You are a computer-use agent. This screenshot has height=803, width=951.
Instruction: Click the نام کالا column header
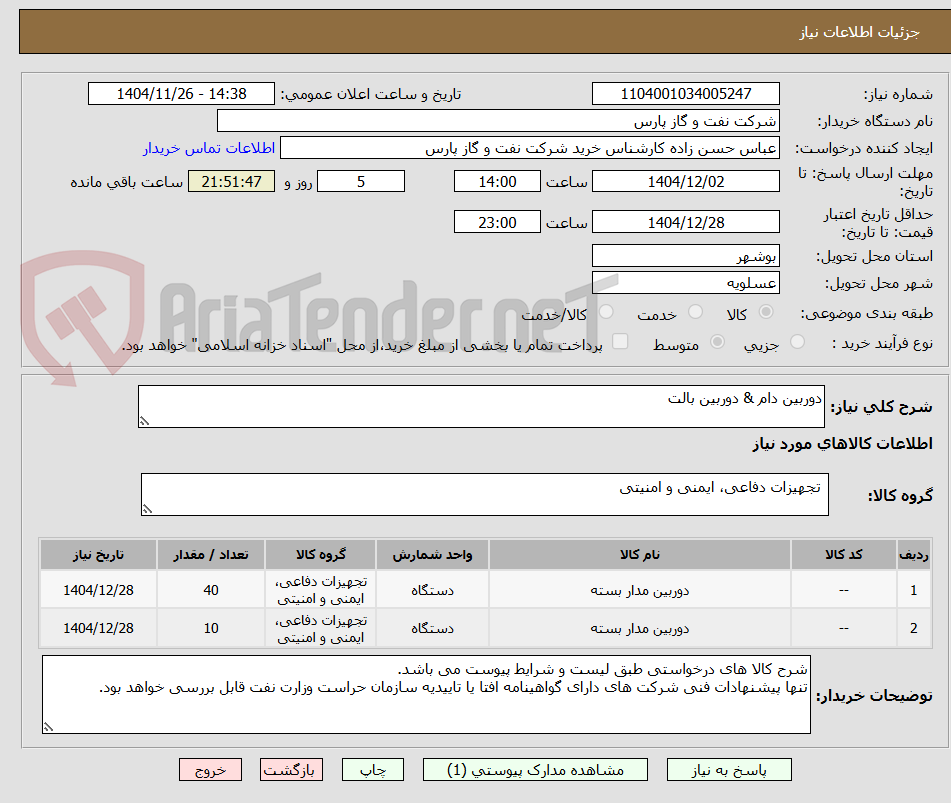click(639, 554)
